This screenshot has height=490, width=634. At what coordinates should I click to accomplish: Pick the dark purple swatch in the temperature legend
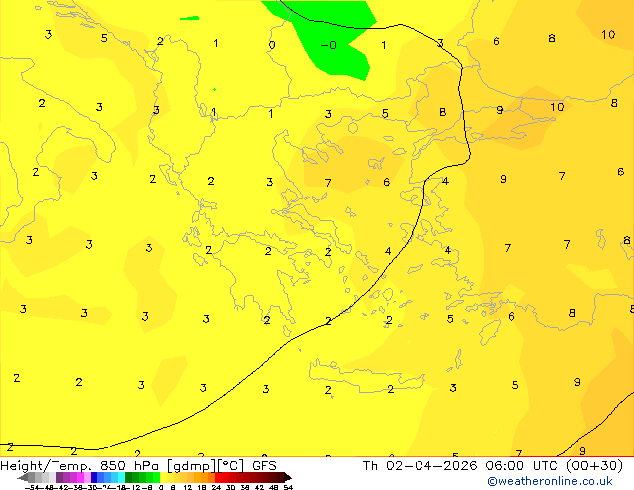[59, 478]
